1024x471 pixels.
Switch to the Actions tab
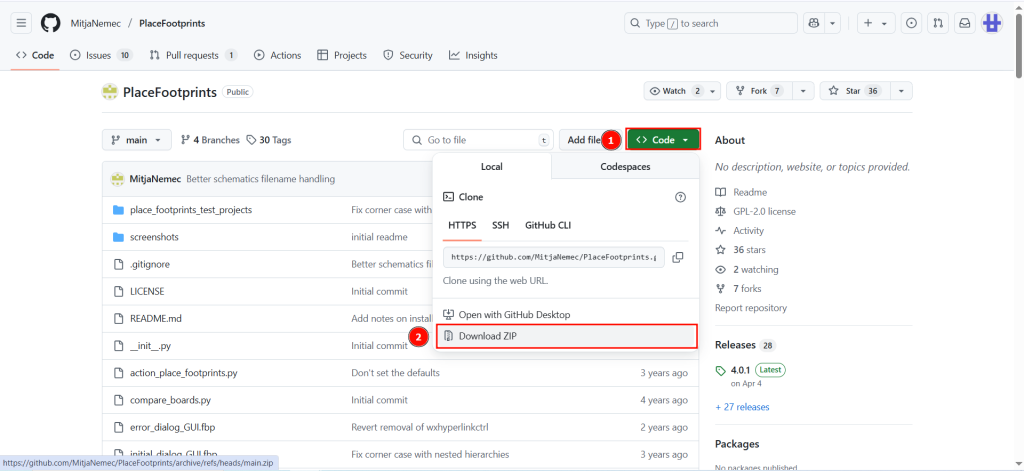tap(278, 56)
